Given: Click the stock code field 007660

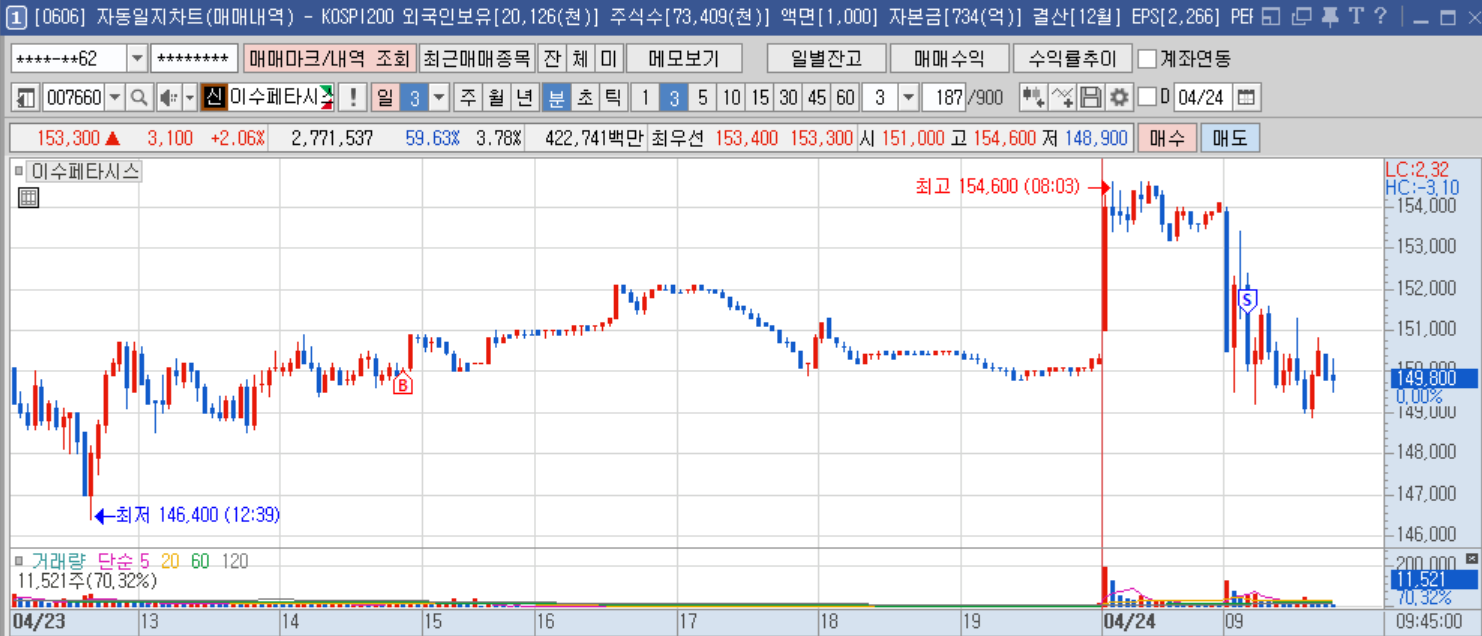Looking at the screenshot, I should pos(74,98).
